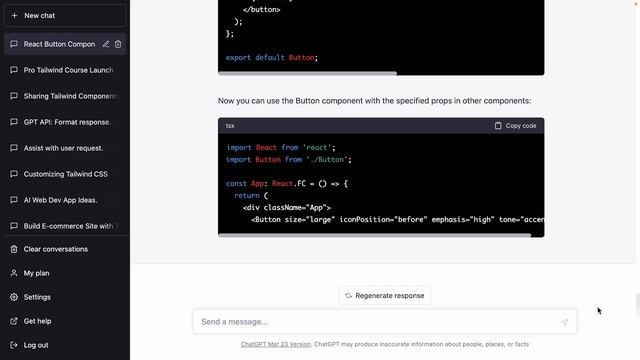Image resolution: width=640 pixels, height=360 pixels.
Task: Click the refresh icon in Regenerate response
Action: pyautogui.click(x=348, y=296)
